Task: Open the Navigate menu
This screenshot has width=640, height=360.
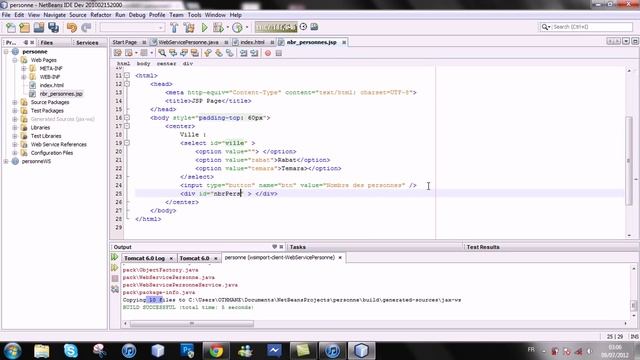Action: tap(55, 15)
